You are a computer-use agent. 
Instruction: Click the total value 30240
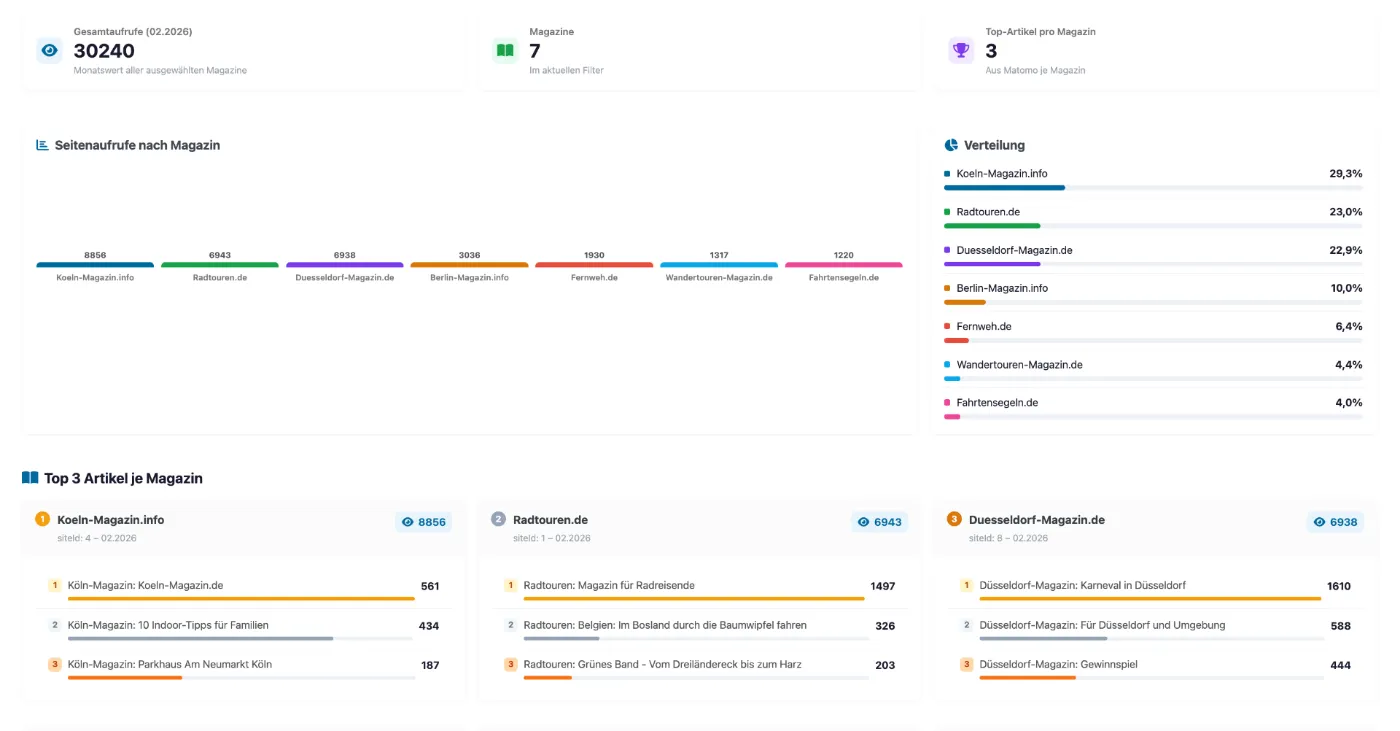(104, 51)
